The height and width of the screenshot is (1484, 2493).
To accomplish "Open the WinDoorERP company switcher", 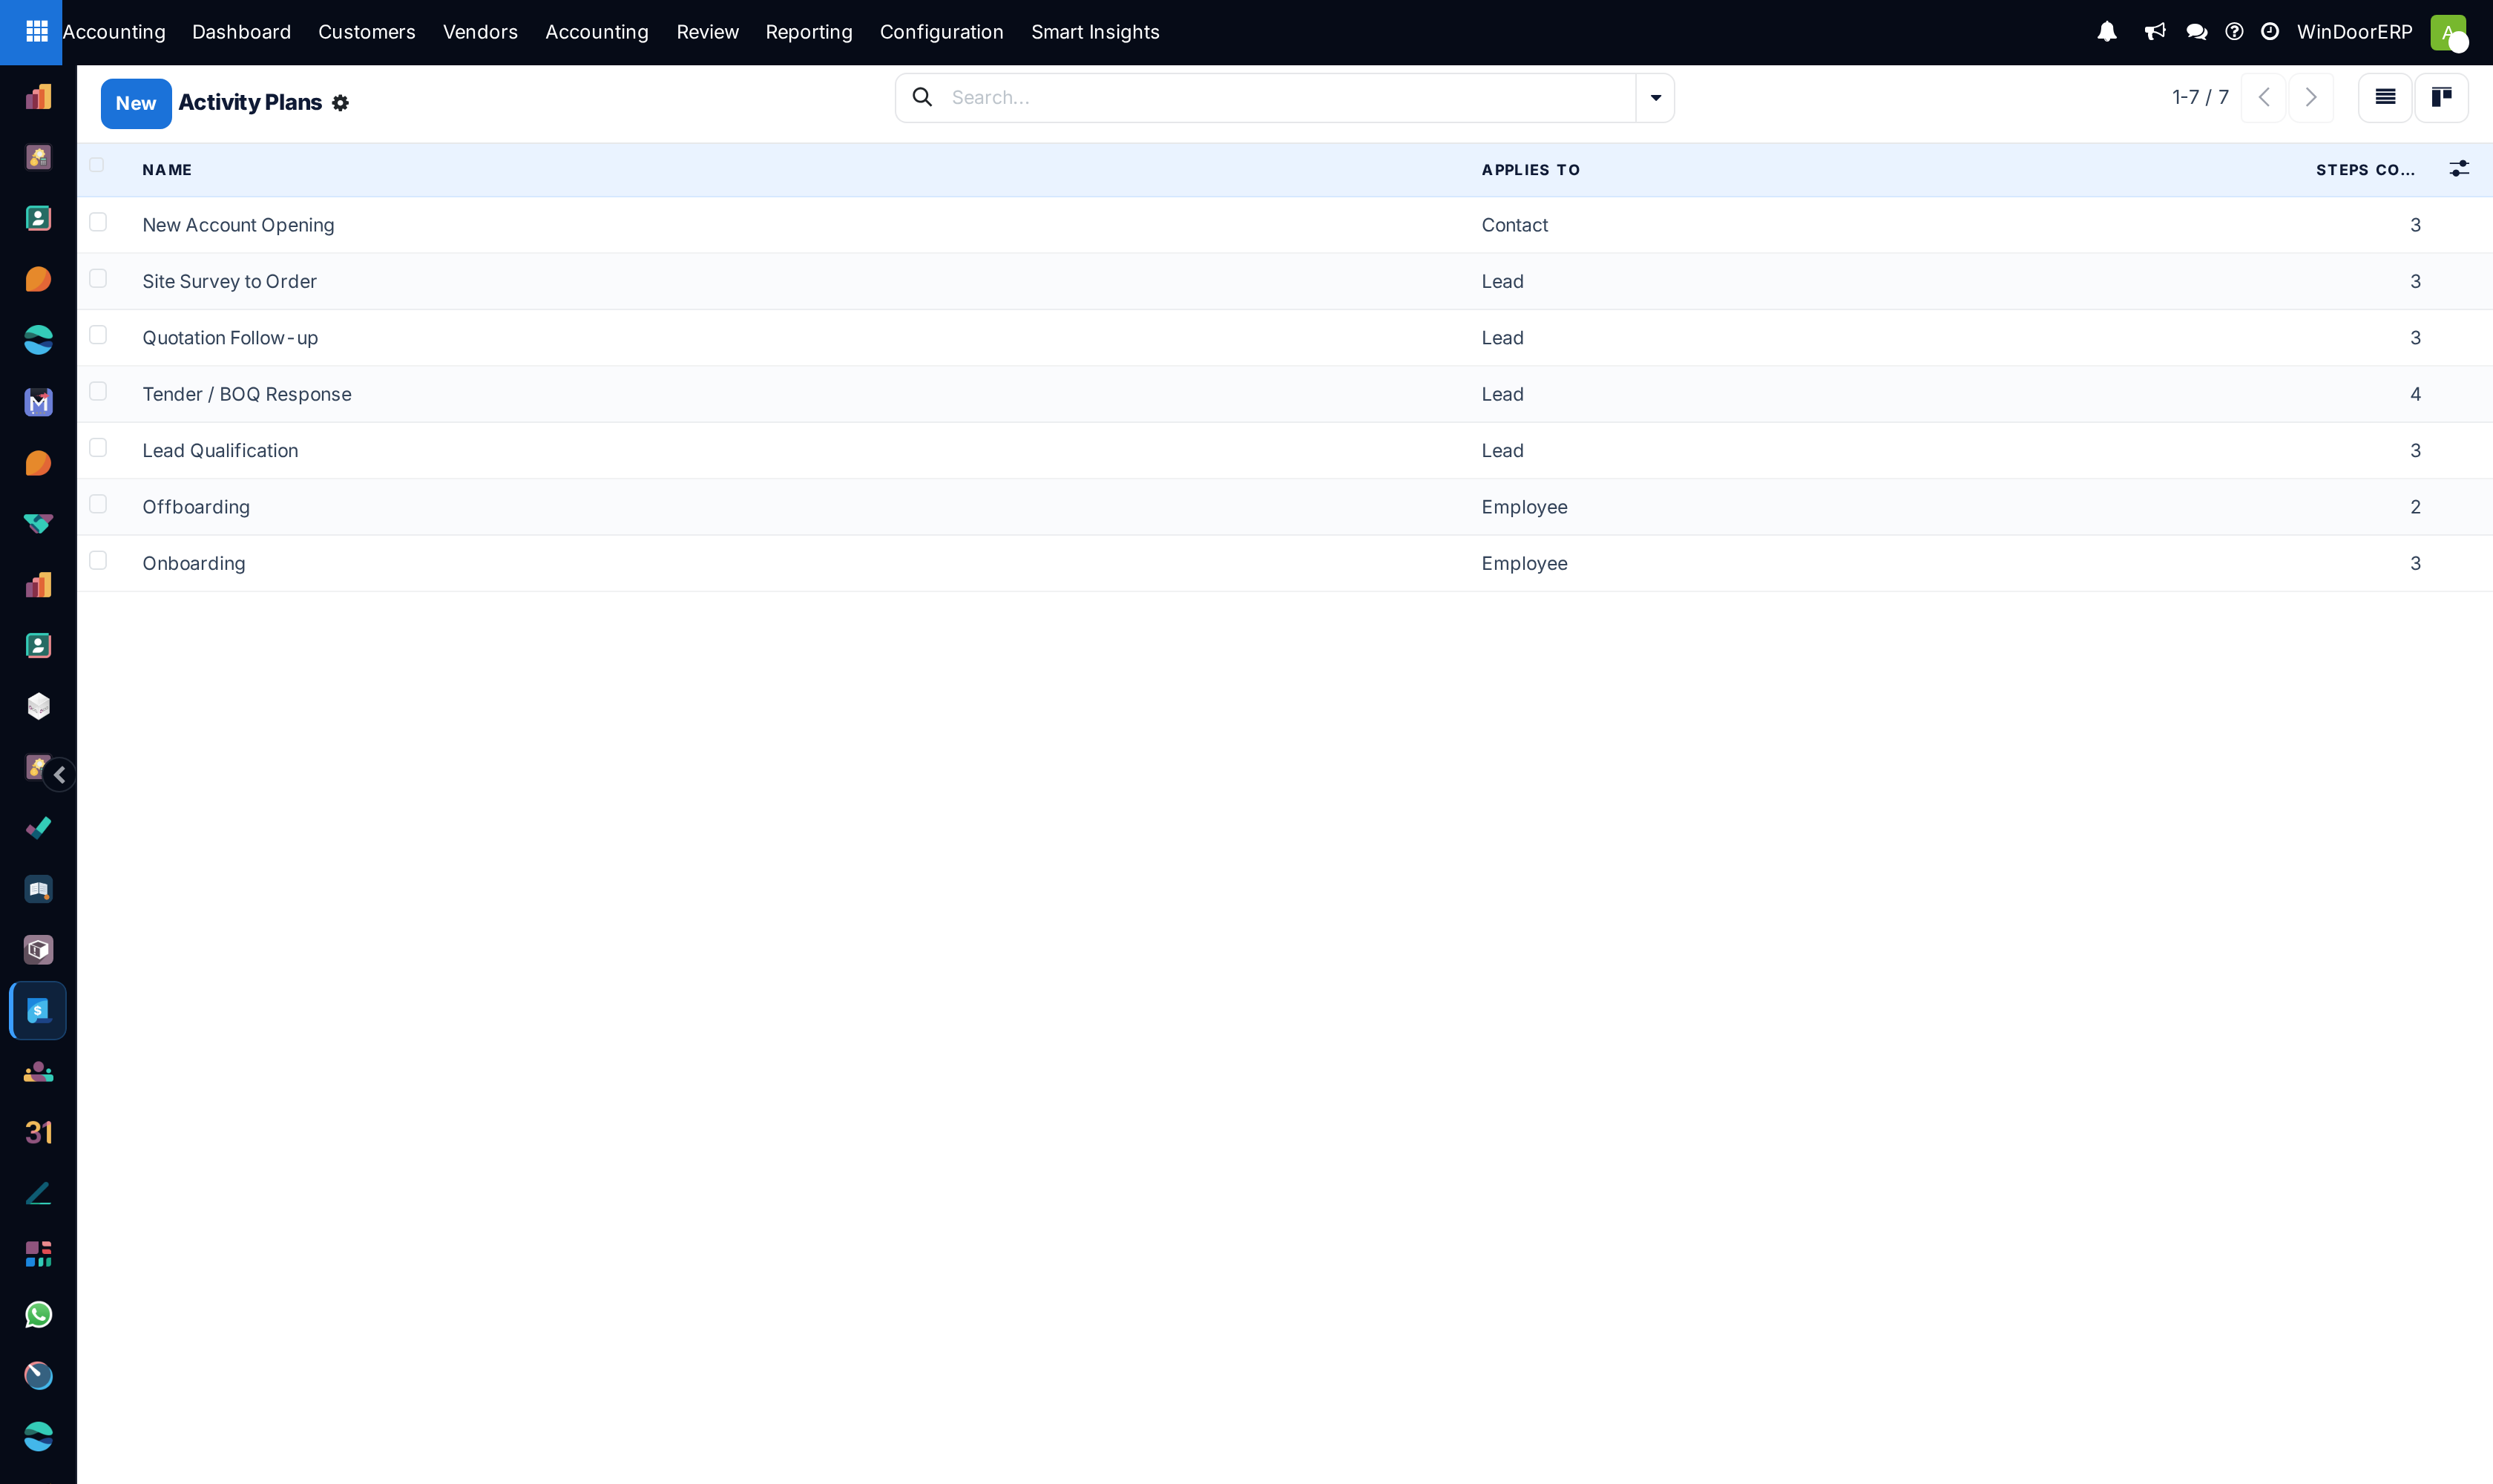I will click(x=2354, y=32).
